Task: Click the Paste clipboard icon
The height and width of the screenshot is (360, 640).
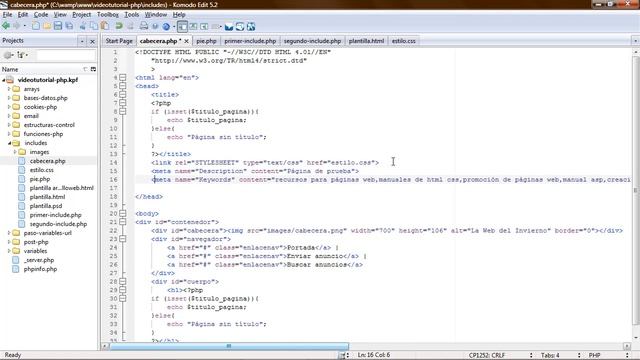Action: click(105, 27)
